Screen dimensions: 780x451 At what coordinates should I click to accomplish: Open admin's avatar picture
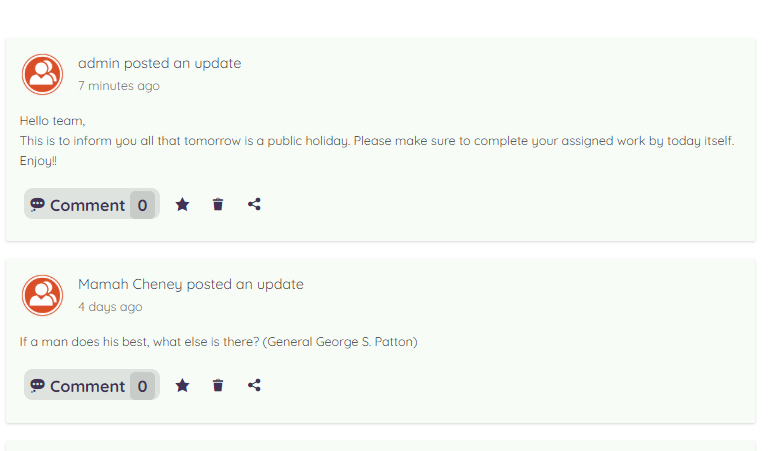pyautogui.click(x=42, y=75)
